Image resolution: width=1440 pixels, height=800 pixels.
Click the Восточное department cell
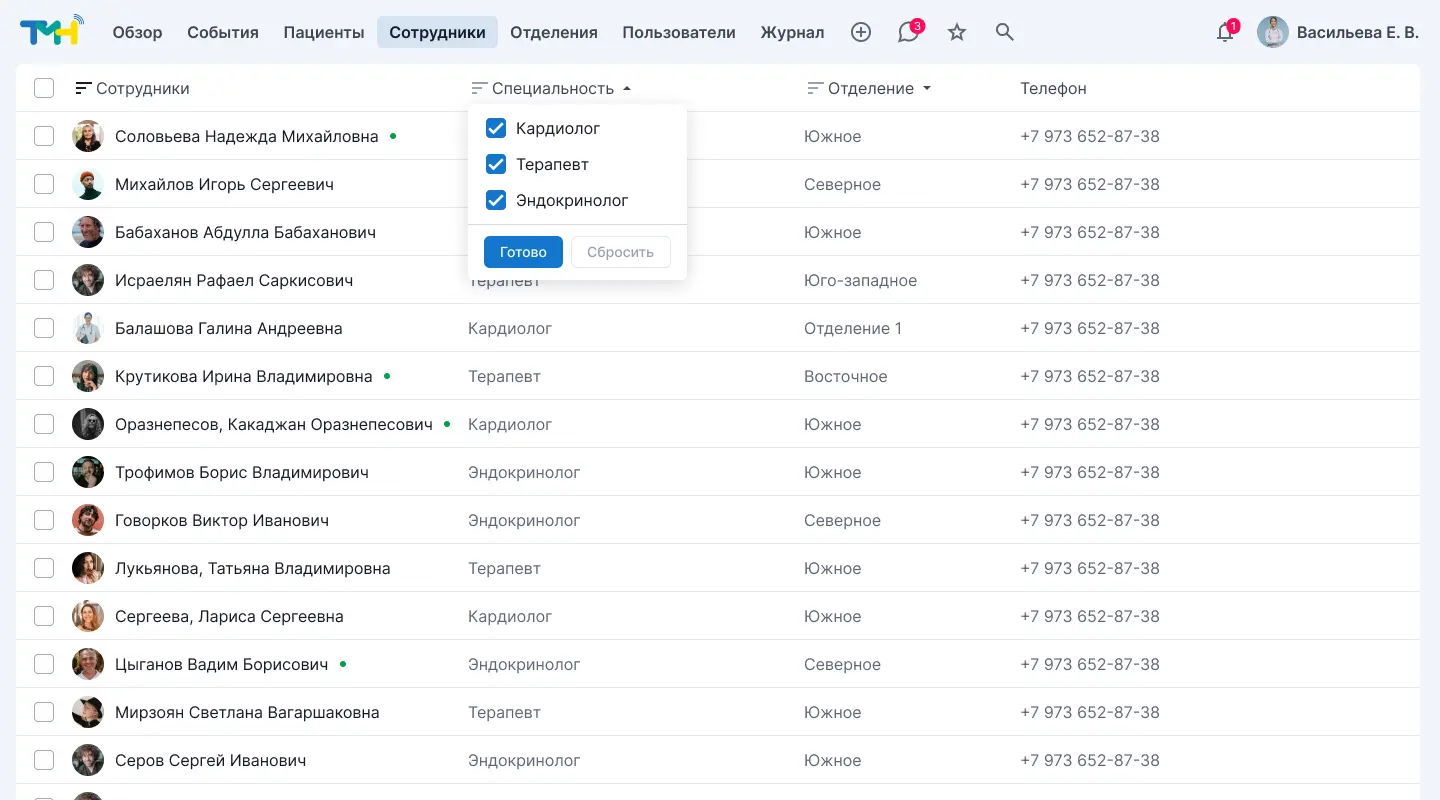coord(846,376)
